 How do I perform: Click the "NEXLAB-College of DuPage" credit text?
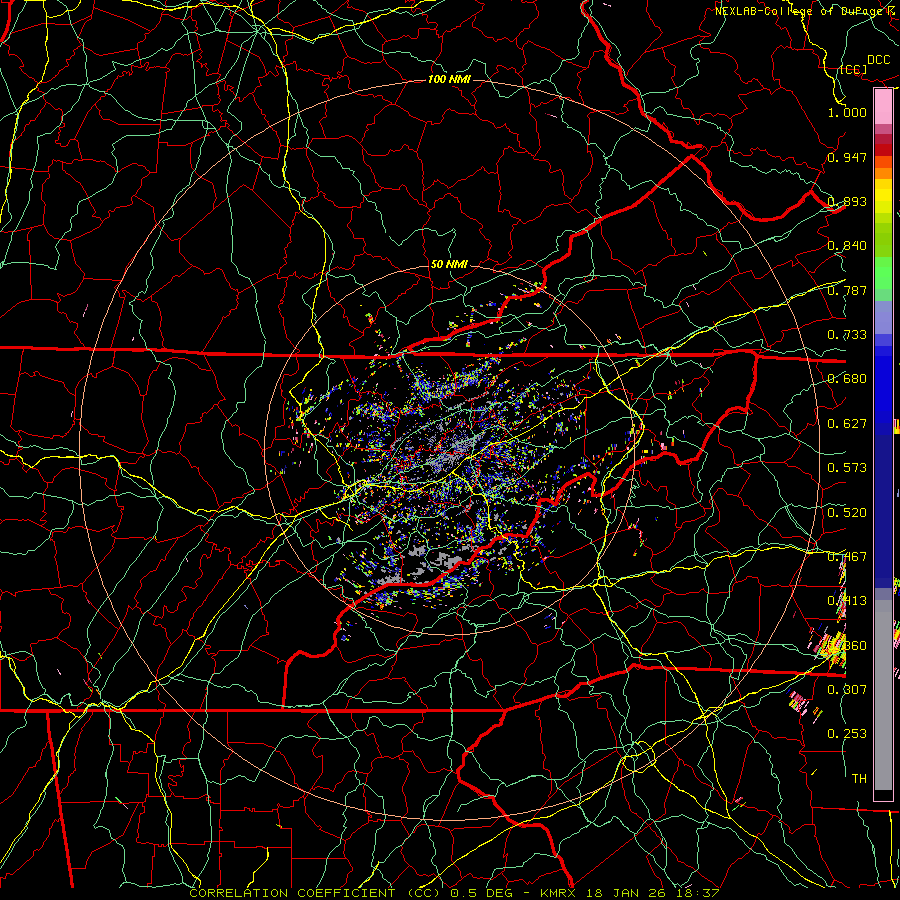pos(801,11)
